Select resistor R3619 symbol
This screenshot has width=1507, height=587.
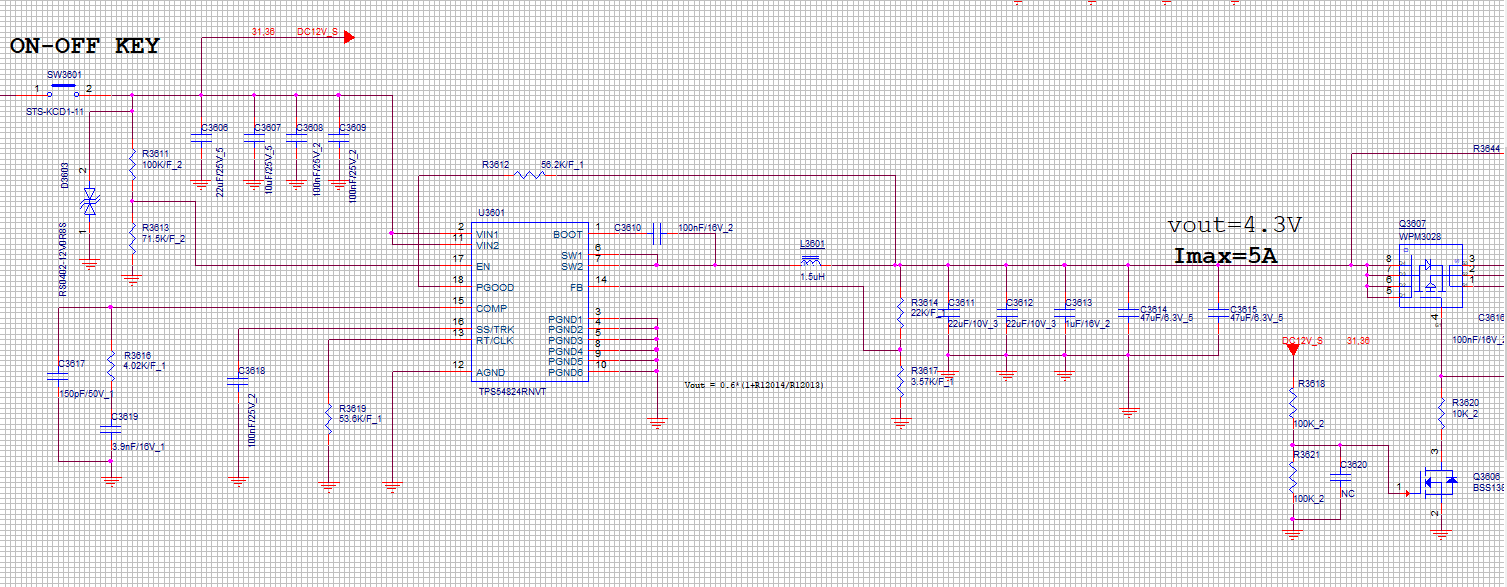point(327,418)
